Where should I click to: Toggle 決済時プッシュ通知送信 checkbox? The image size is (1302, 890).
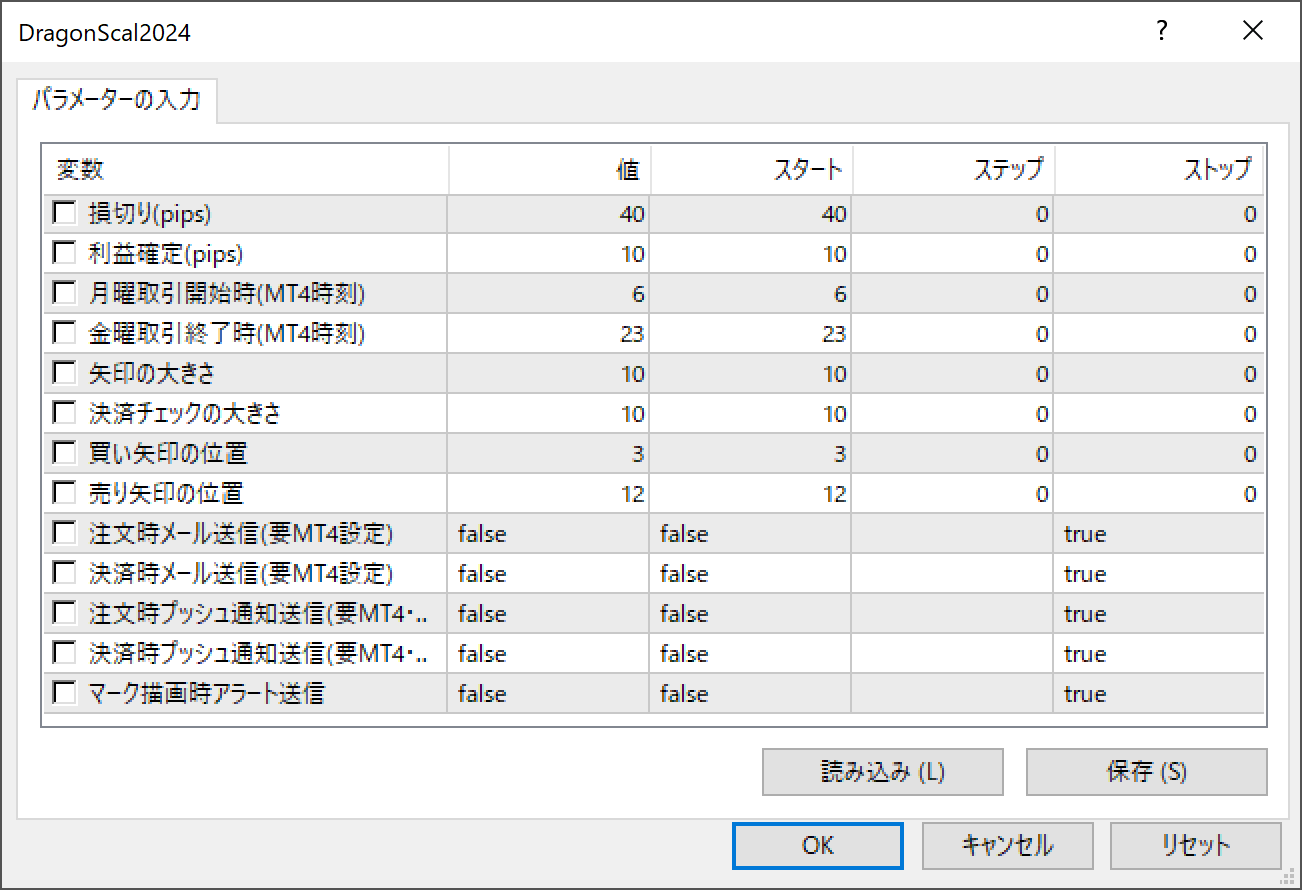click(x=65, y=653)
